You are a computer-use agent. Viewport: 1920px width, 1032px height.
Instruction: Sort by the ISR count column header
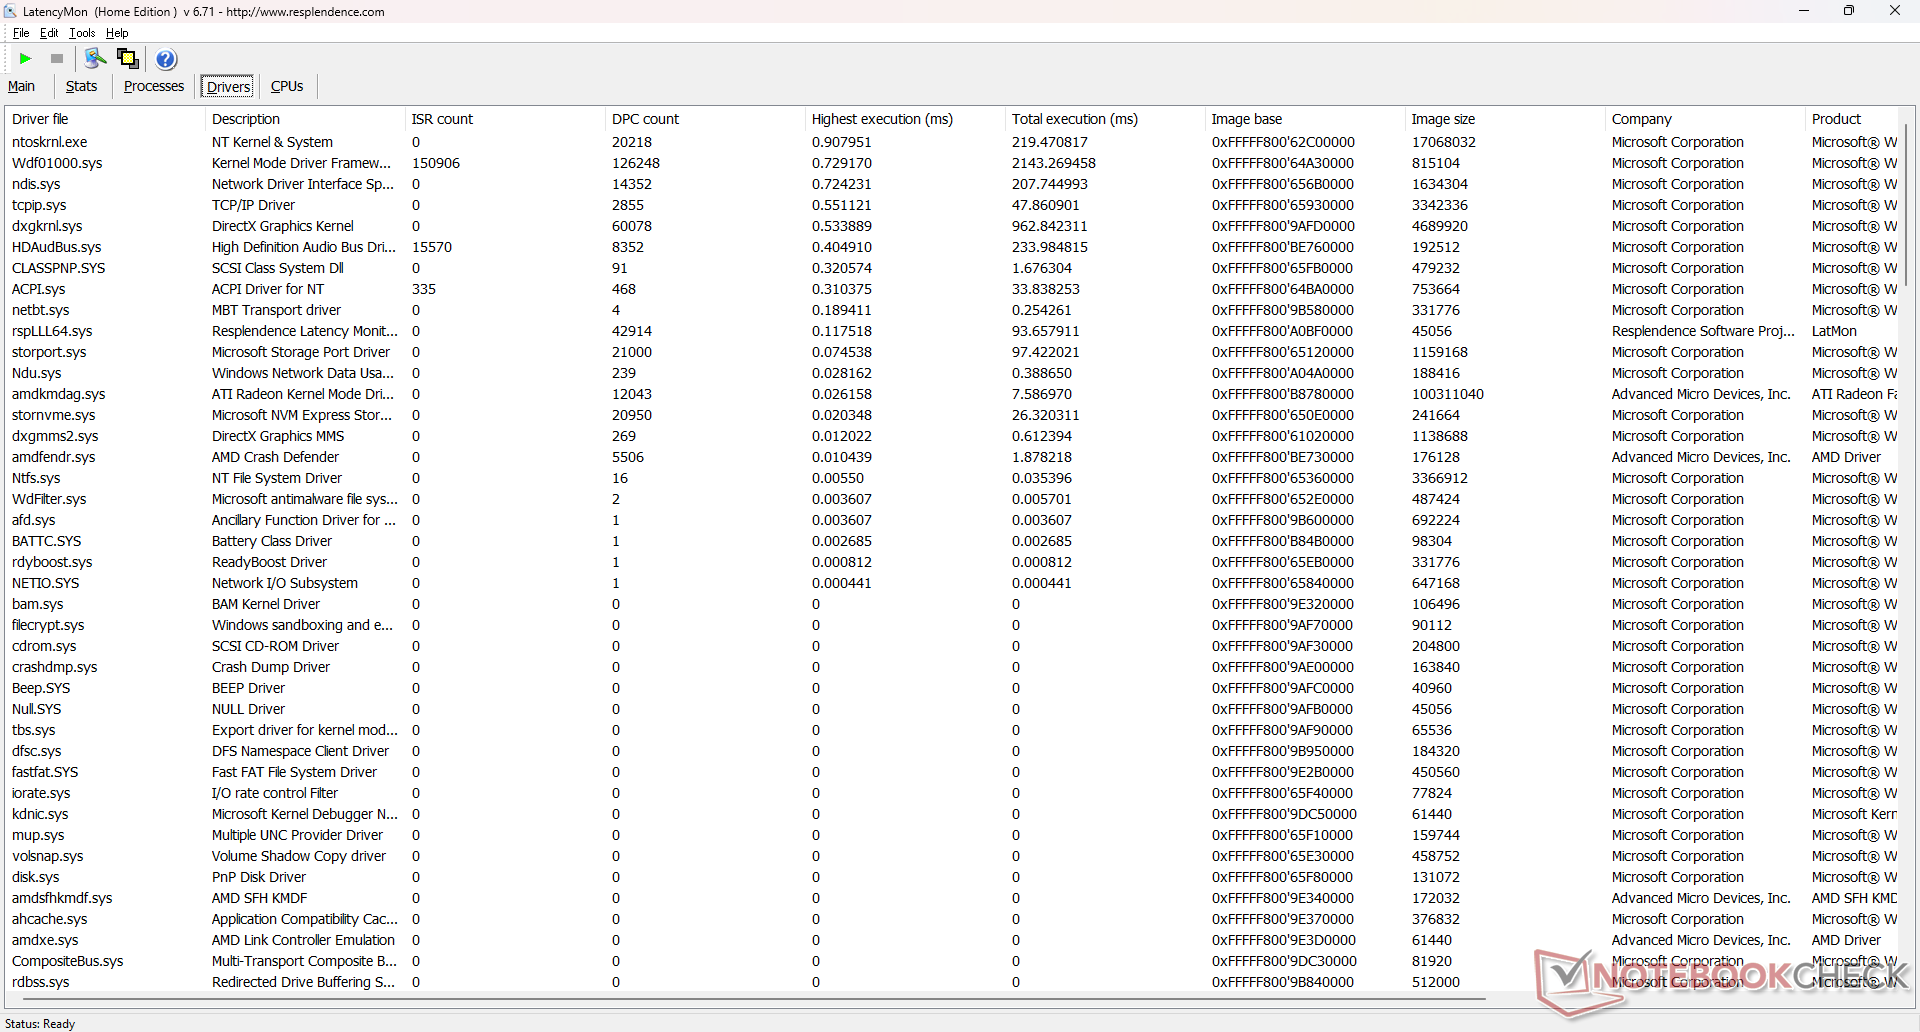click(x=505, y=119)
